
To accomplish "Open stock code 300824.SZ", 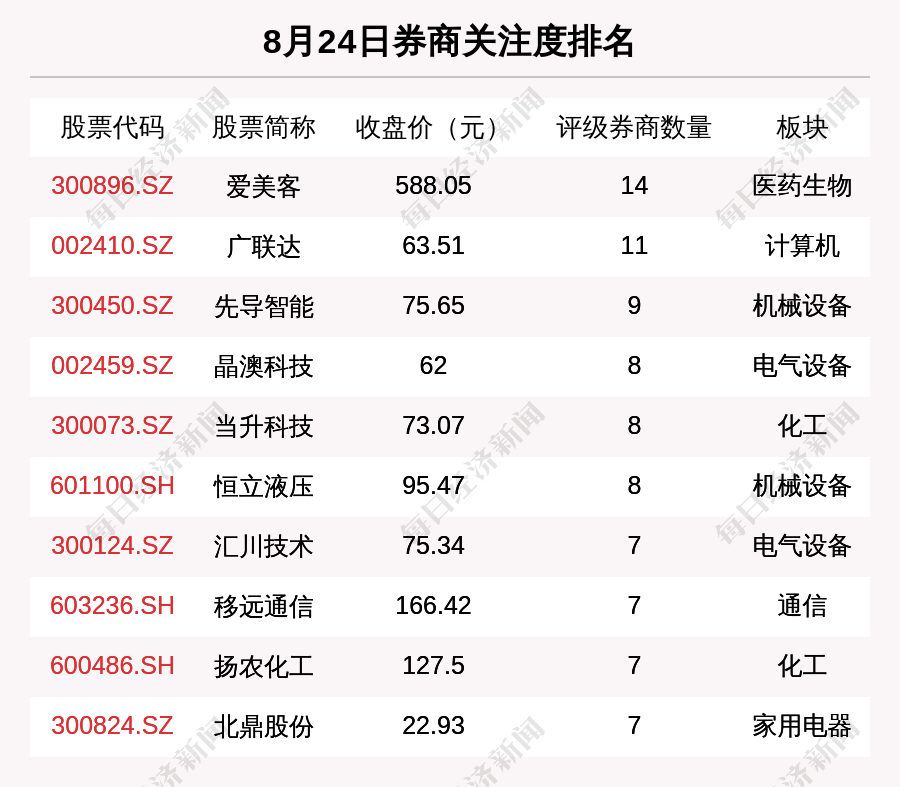I will coord(112,726).
